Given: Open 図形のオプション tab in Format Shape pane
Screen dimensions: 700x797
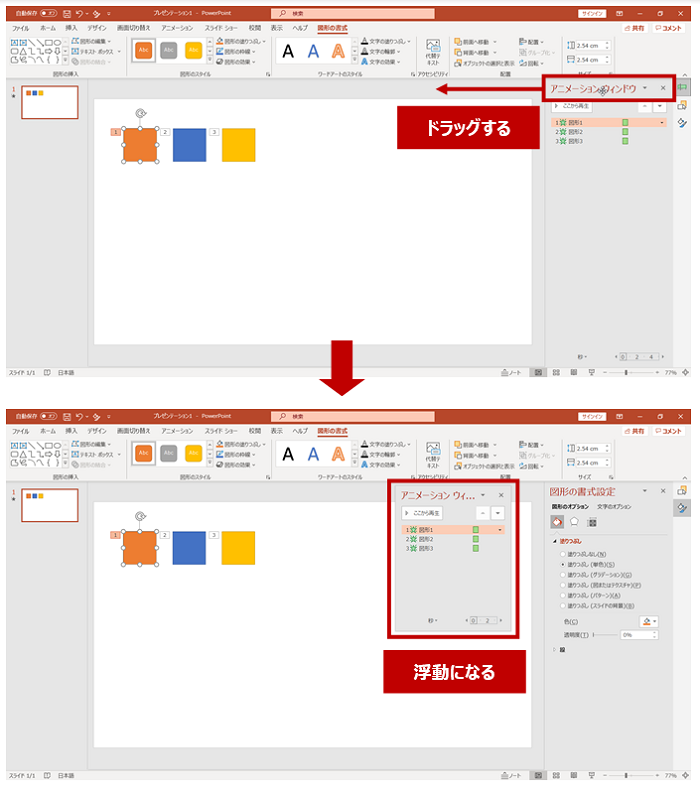Looking at the screenshot, I should tap(570, 507).
